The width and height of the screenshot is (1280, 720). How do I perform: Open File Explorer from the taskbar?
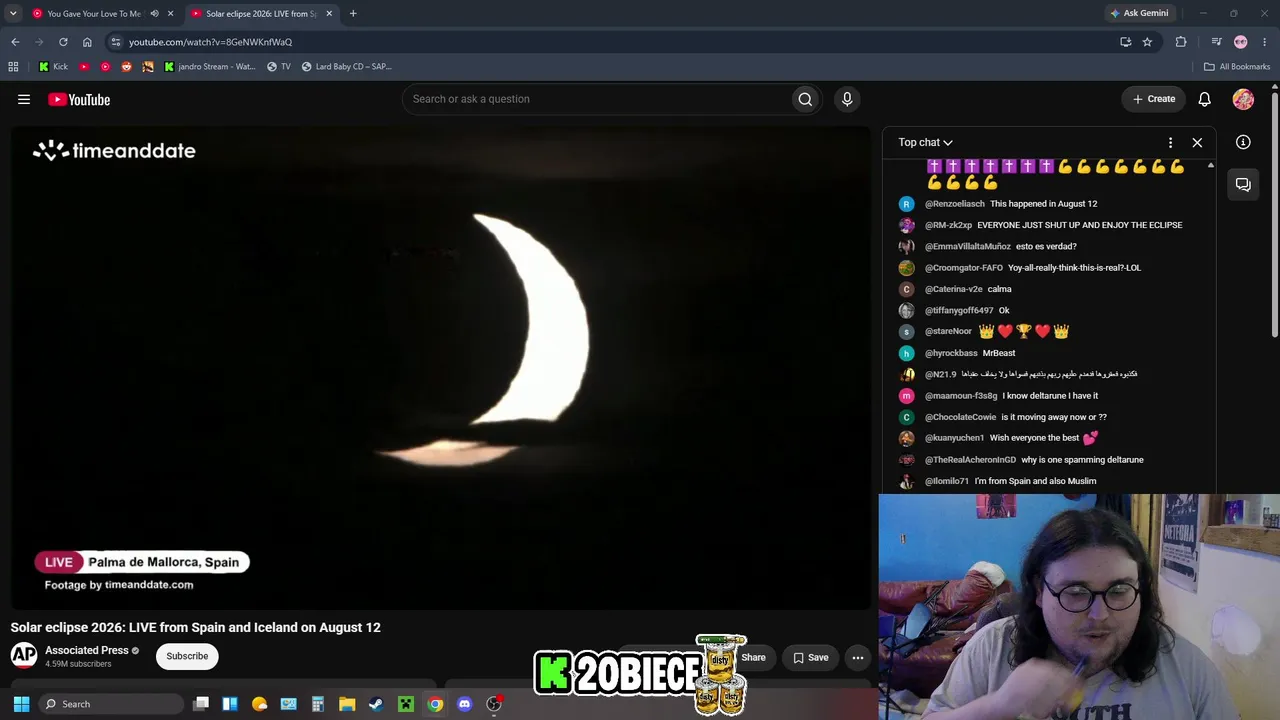click(x=347, y=704)
